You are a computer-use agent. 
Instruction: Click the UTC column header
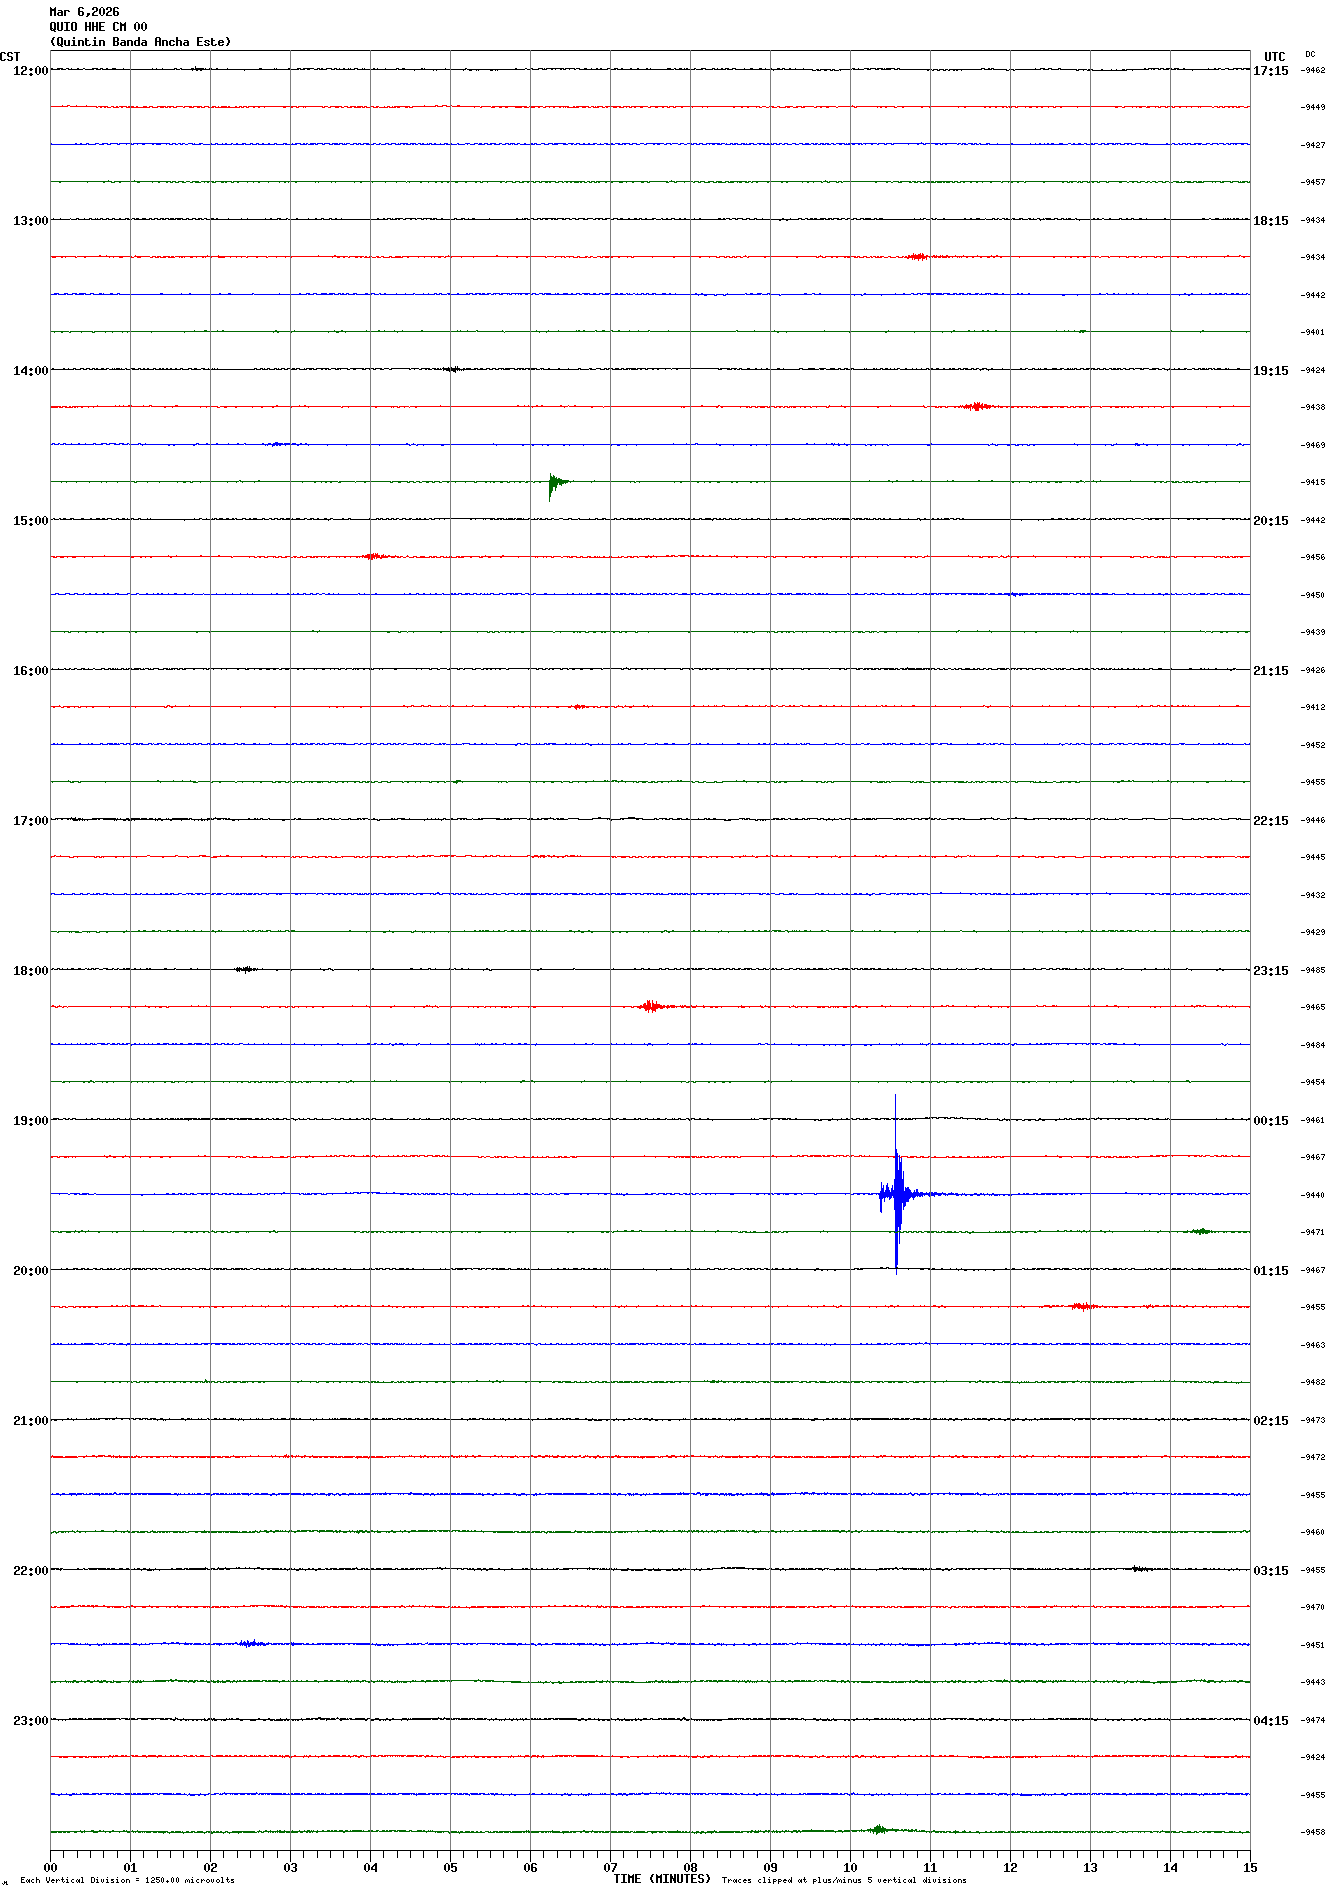(1274, 57)
